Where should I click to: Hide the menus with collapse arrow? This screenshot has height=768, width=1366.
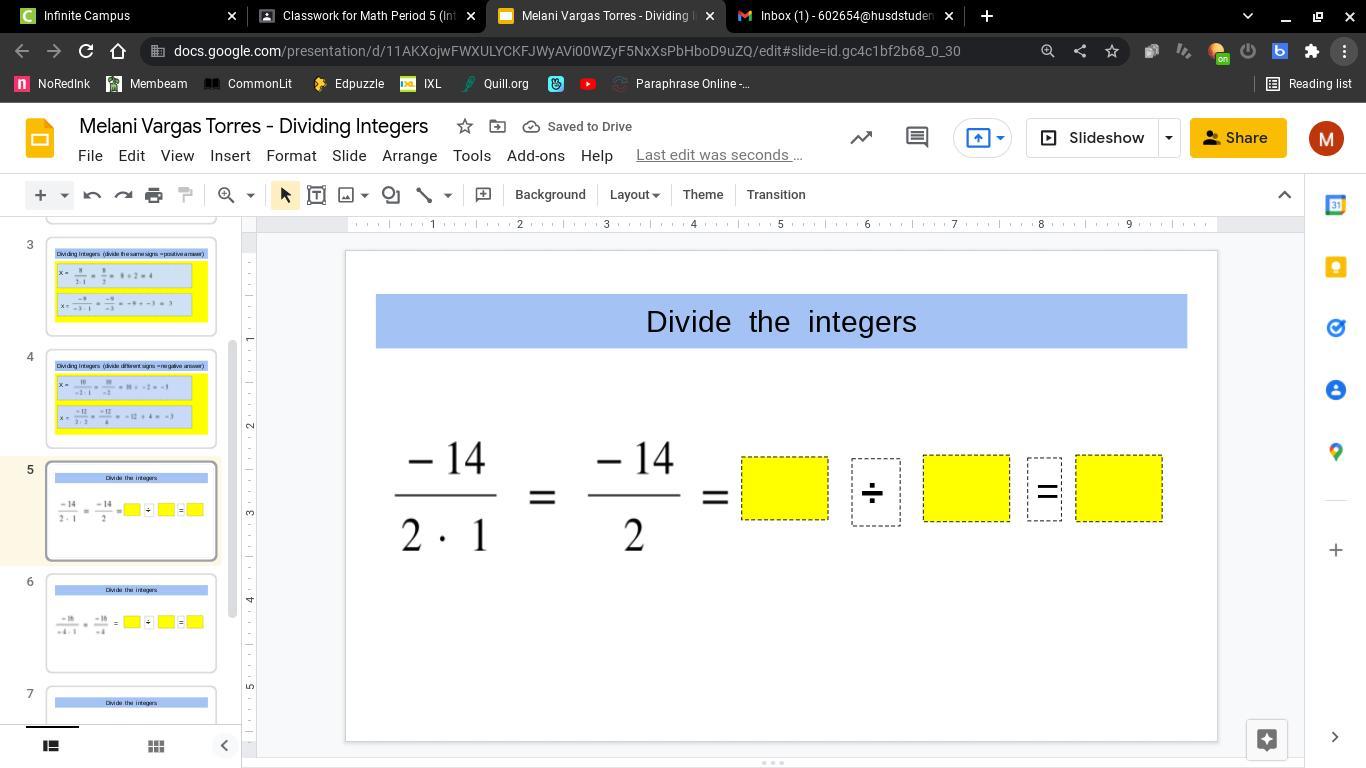[1284, 195]
